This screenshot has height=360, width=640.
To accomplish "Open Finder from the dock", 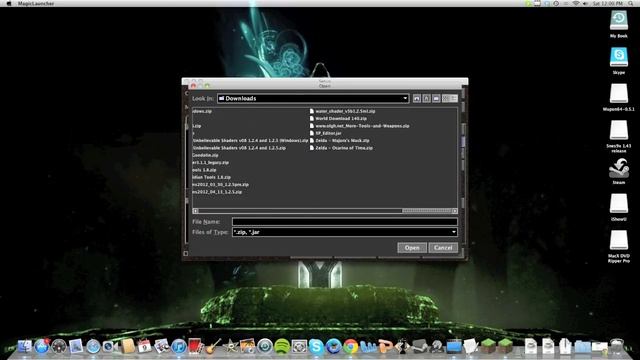I will (24, 347).
